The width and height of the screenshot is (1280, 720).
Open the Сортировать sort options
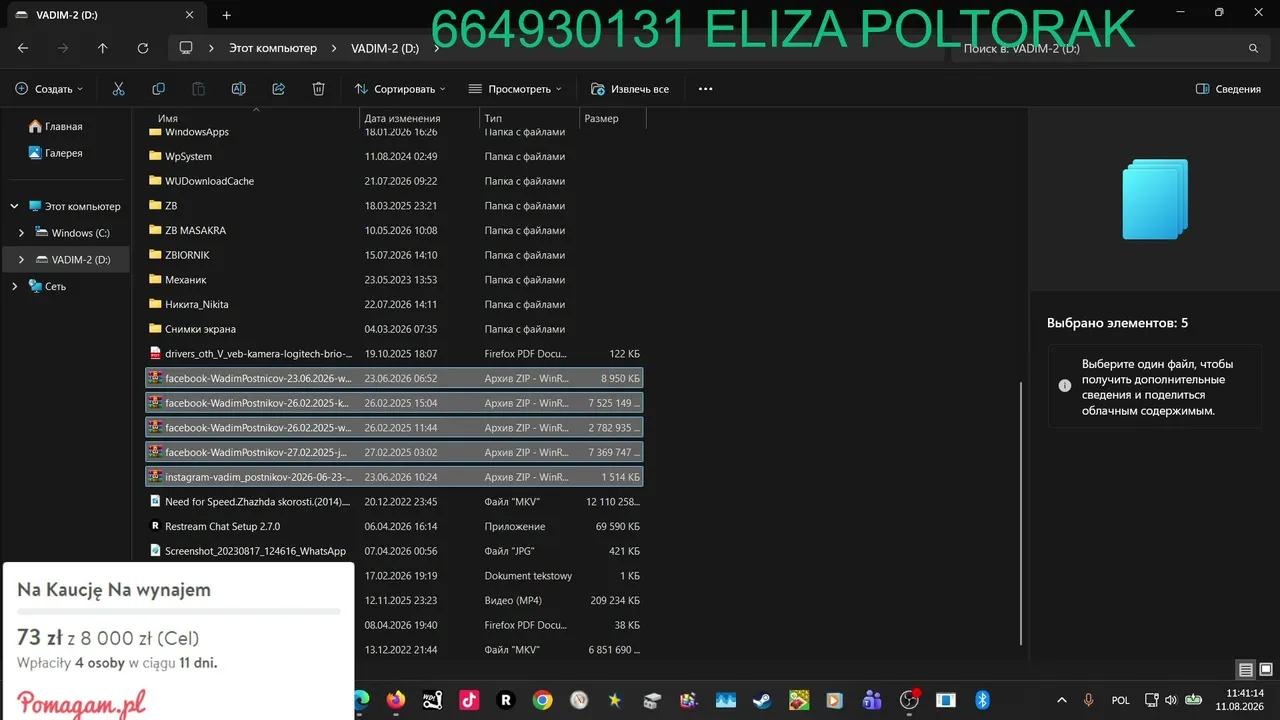(x=400, y=89)
